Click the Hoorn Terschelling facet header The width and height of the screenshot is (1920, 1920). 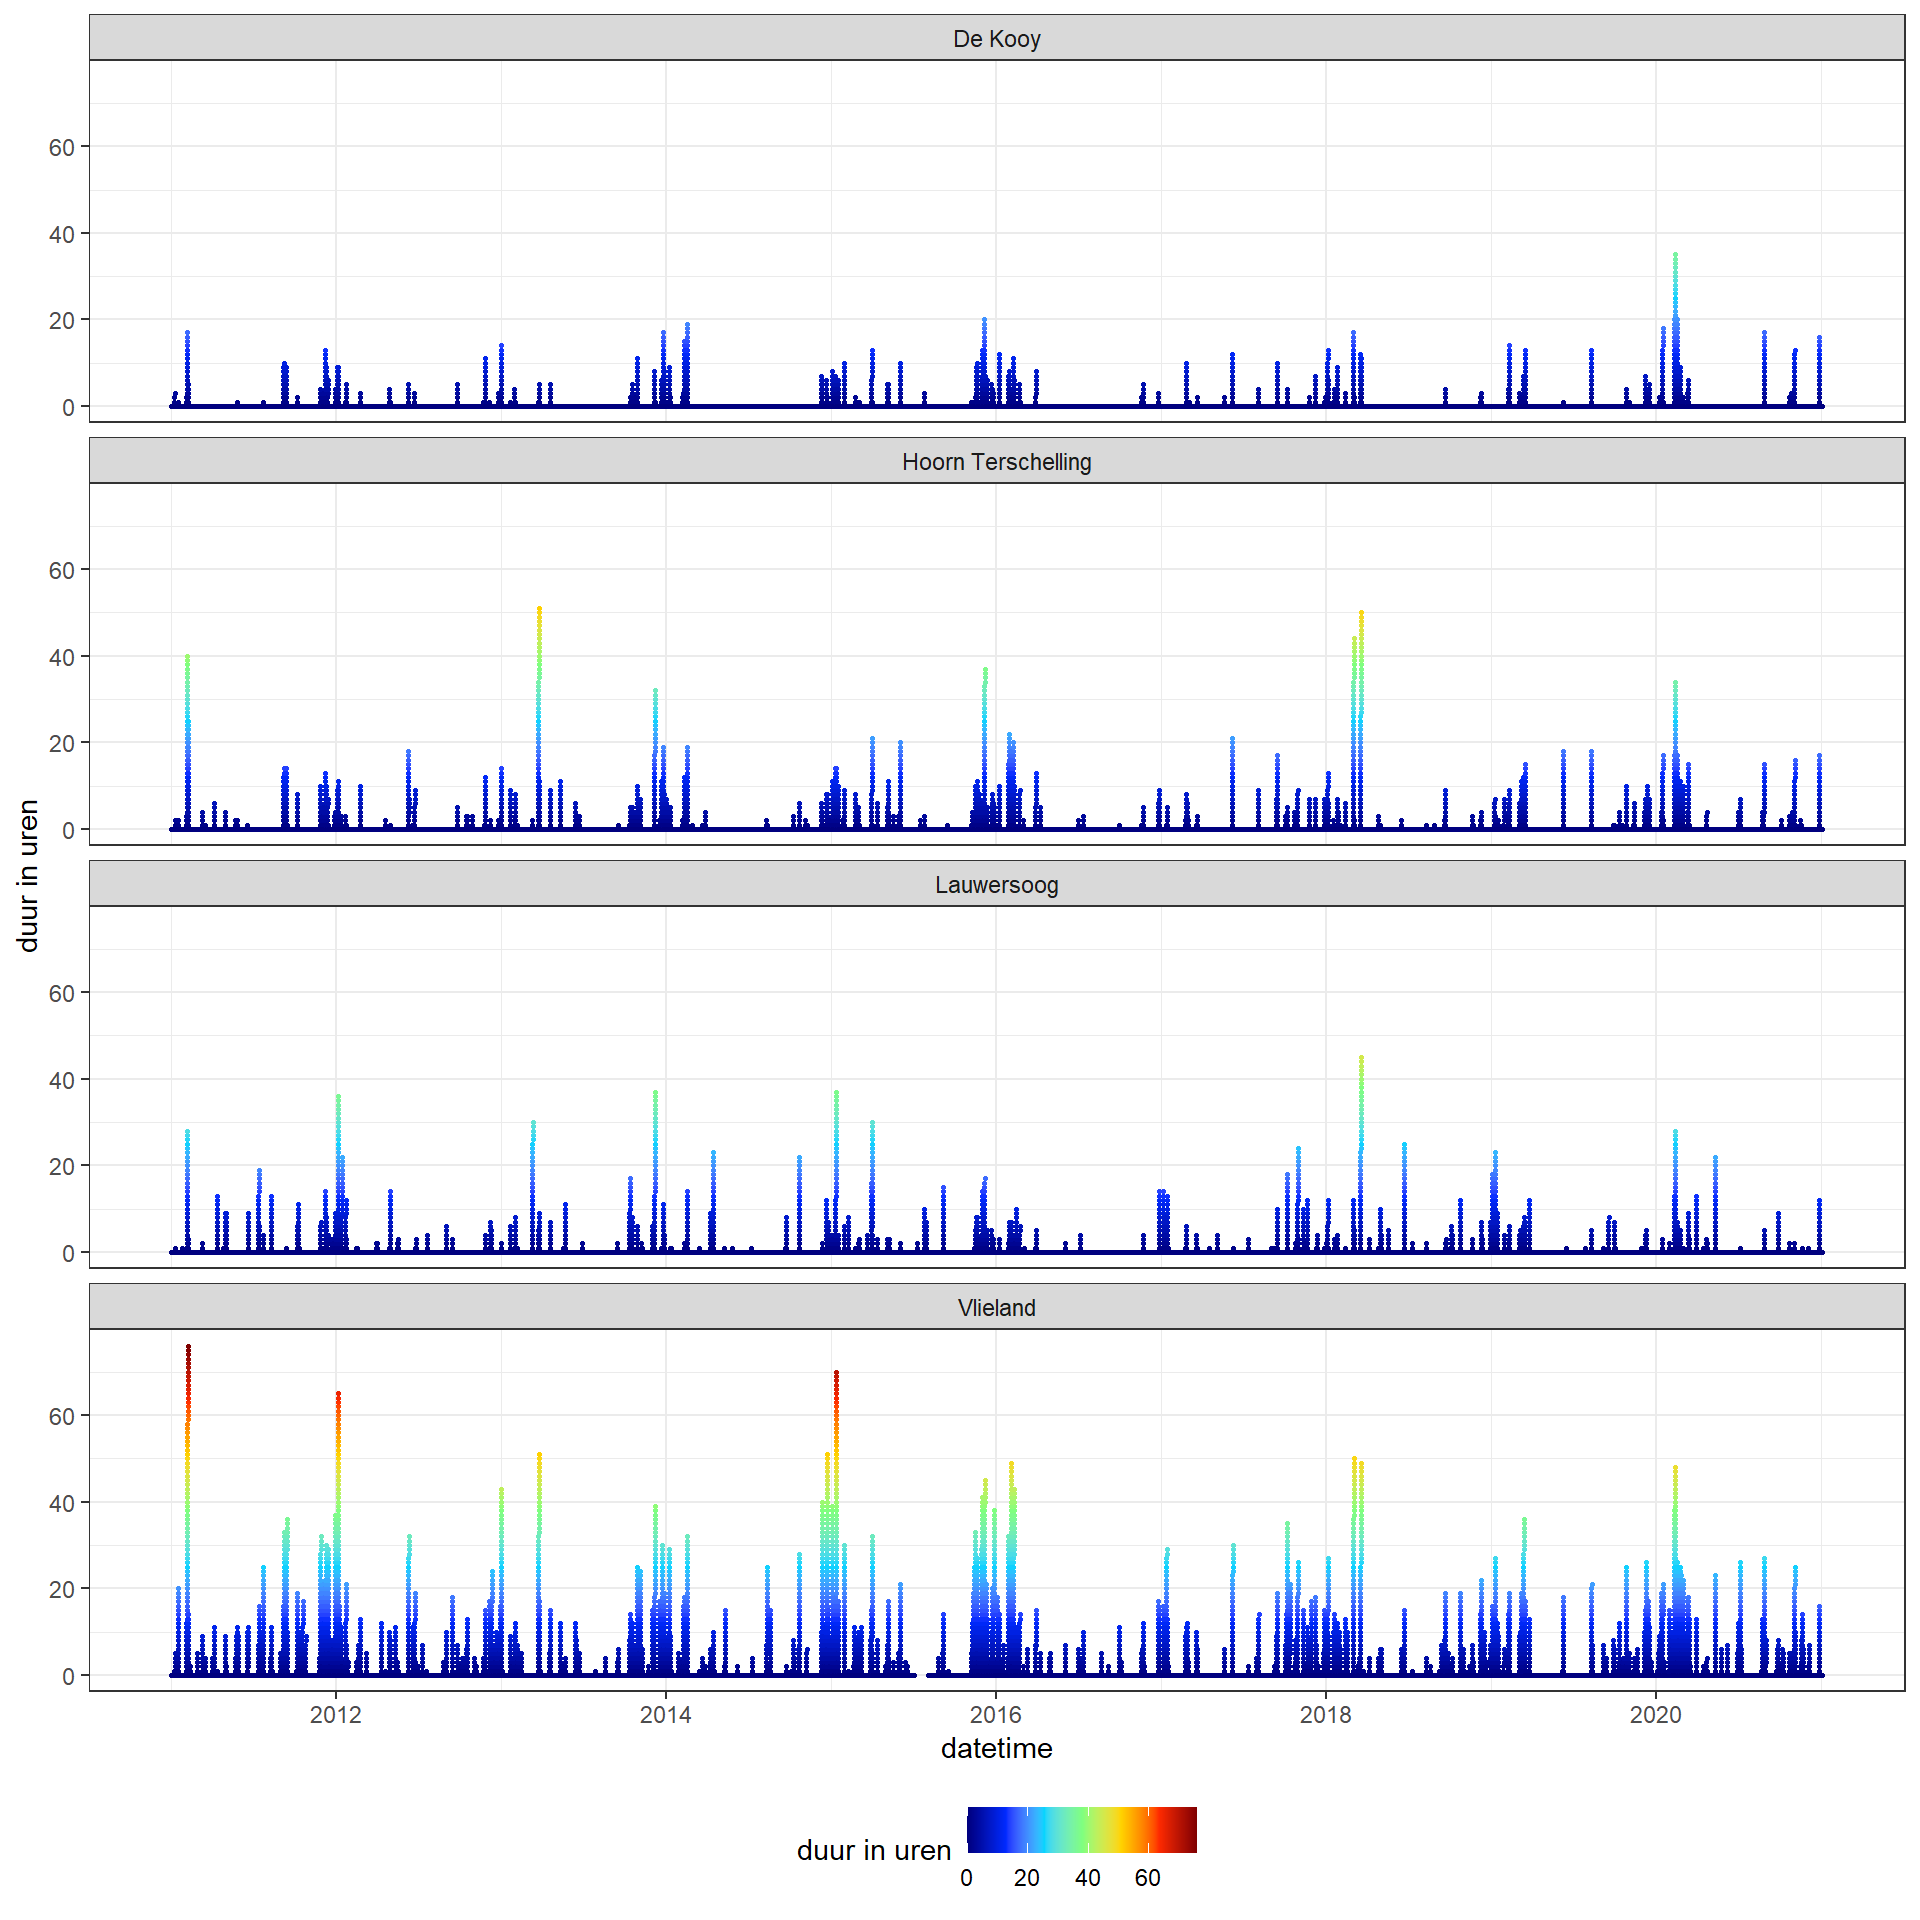pos(996,461)
